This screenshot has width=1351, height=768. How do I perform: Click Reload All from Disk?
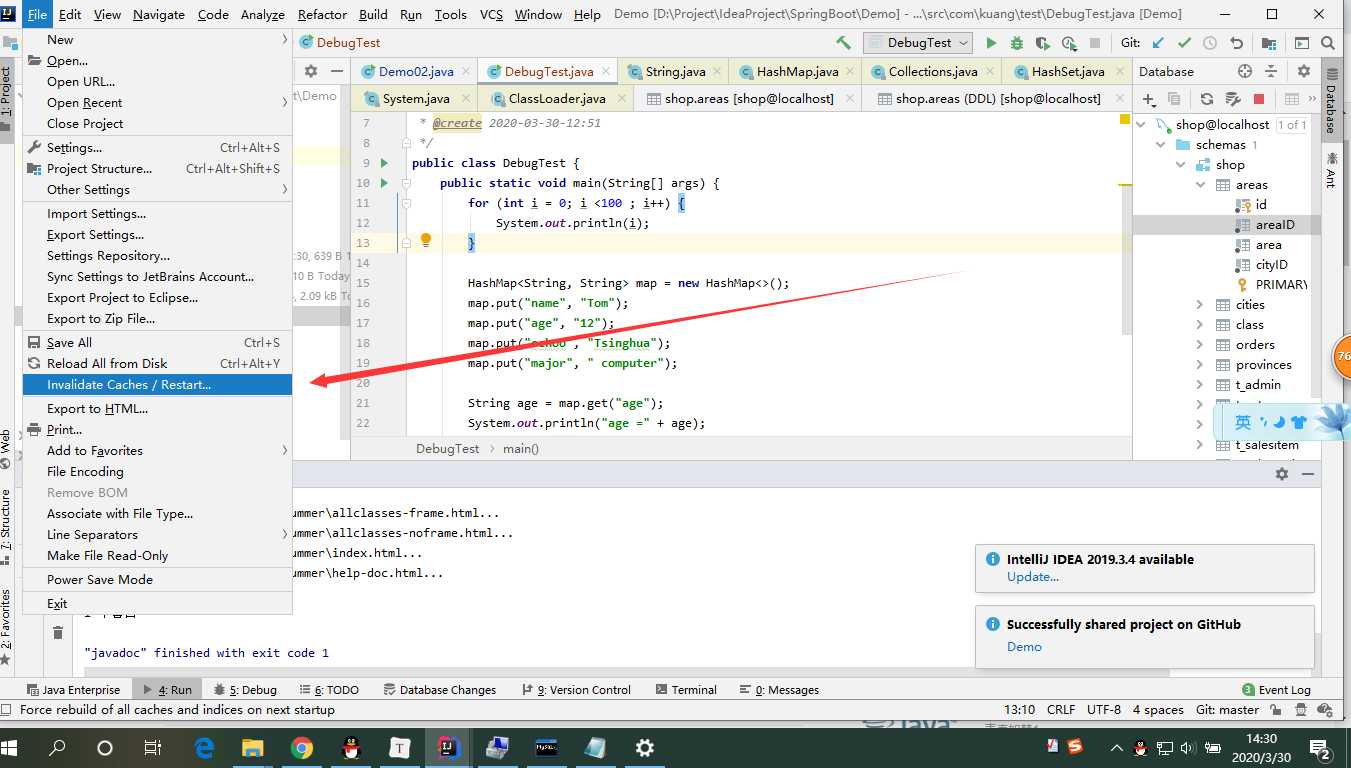point(157,363)
